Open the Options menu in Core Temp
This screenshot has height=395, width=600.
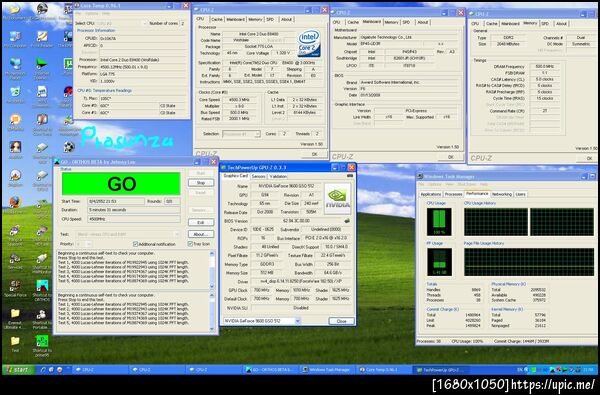tap(92, 13)
